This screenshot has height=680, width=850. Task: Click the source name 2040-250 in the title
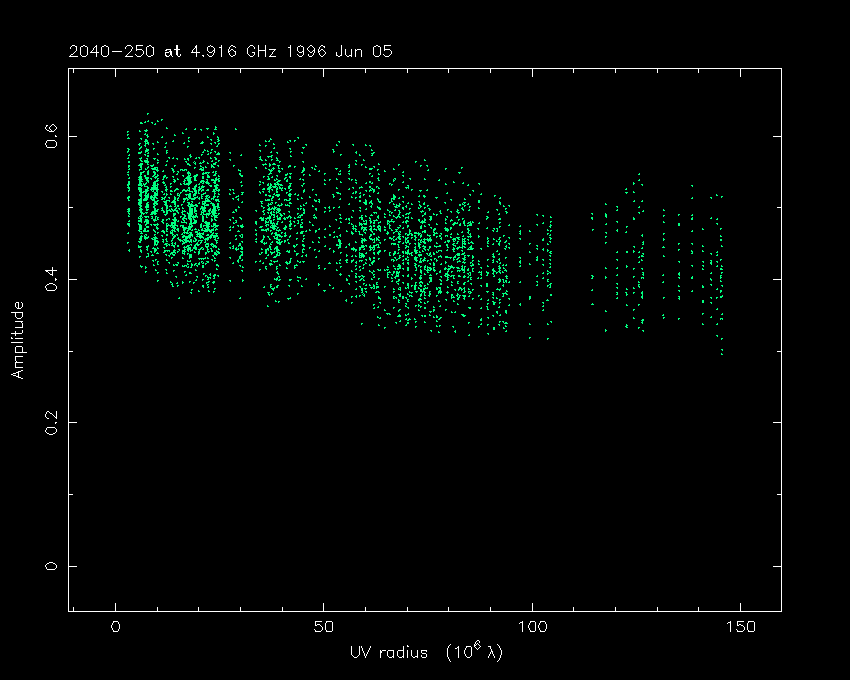click(x=113, y=51)
